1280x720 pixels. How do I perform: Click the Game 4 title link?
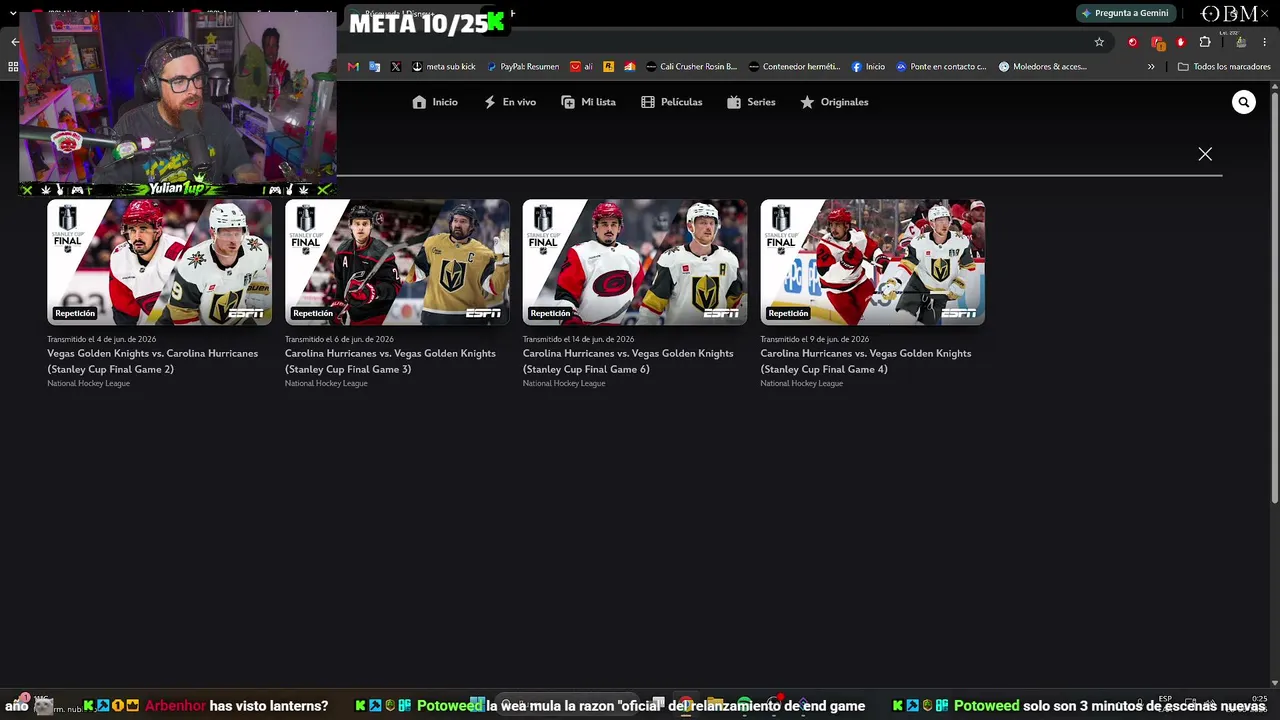[866, 361]
